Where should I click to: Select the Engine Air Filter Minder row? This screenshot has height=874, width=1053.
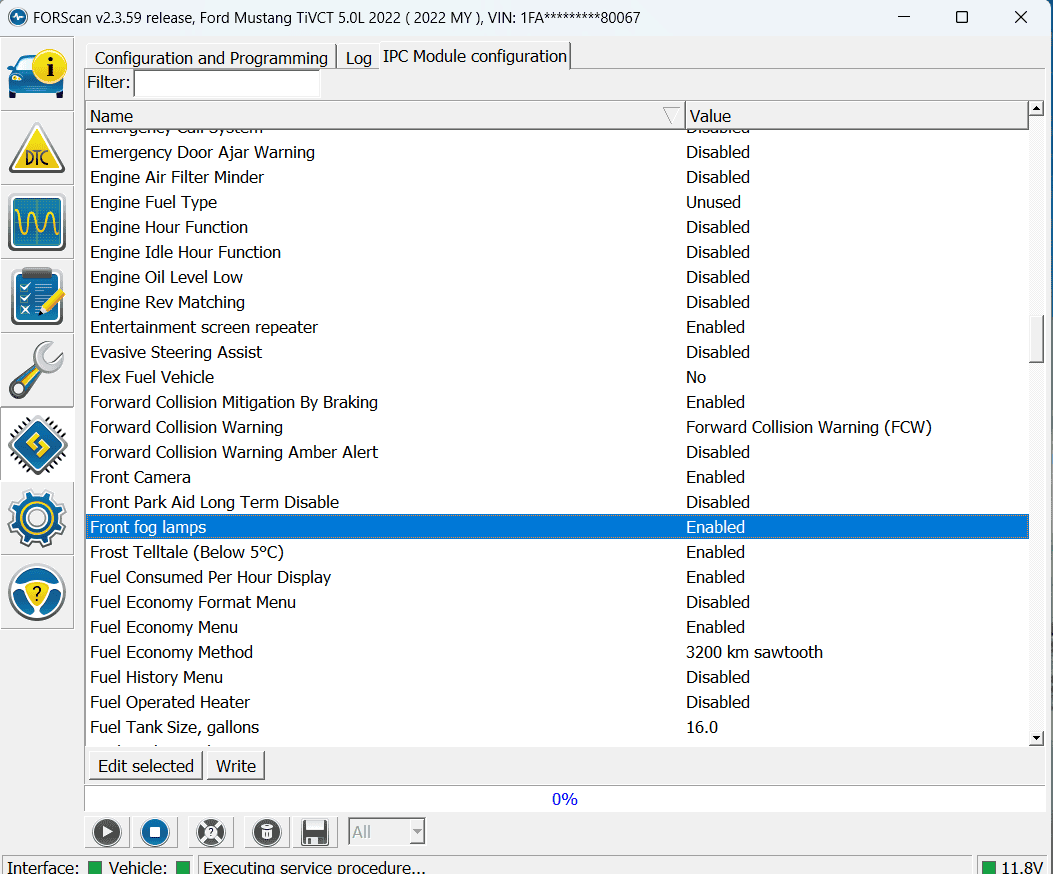click(557, 177)
